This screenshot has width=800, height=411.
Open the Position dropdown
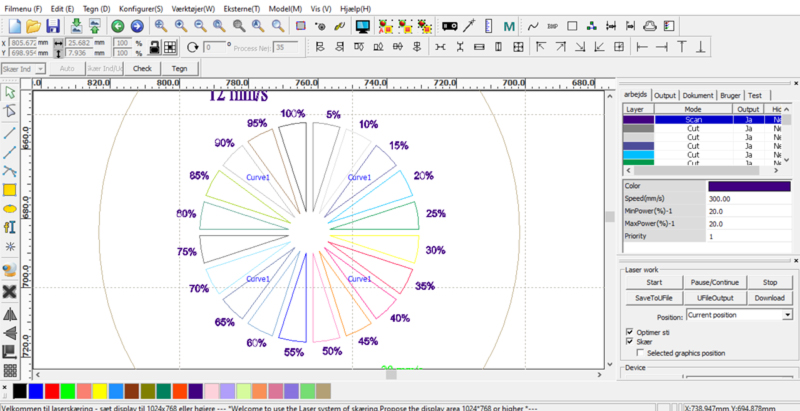tap(789, 314)
